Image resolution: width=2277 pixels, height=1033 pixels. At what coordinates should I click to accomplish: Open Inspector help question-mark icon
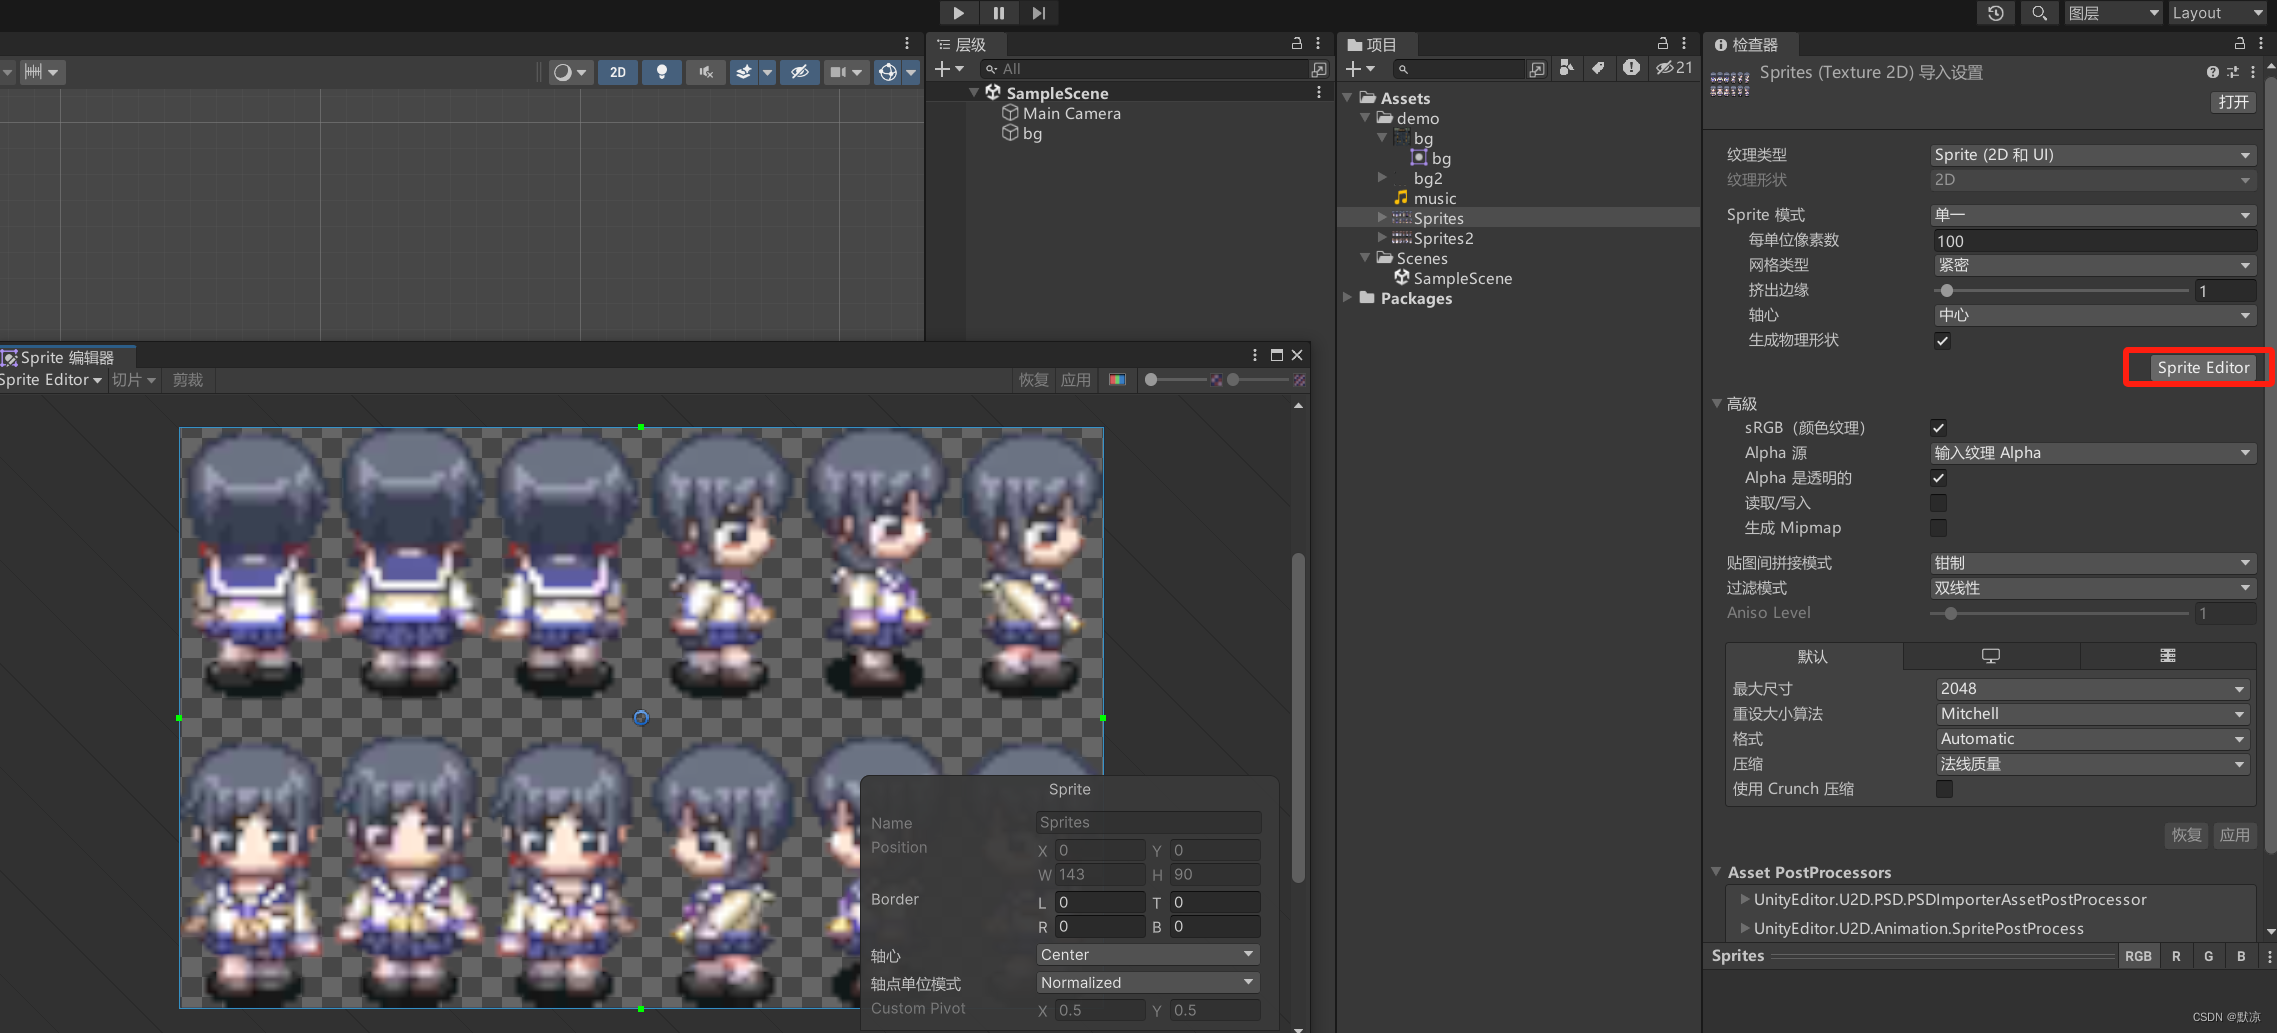tap(2212, 72)
